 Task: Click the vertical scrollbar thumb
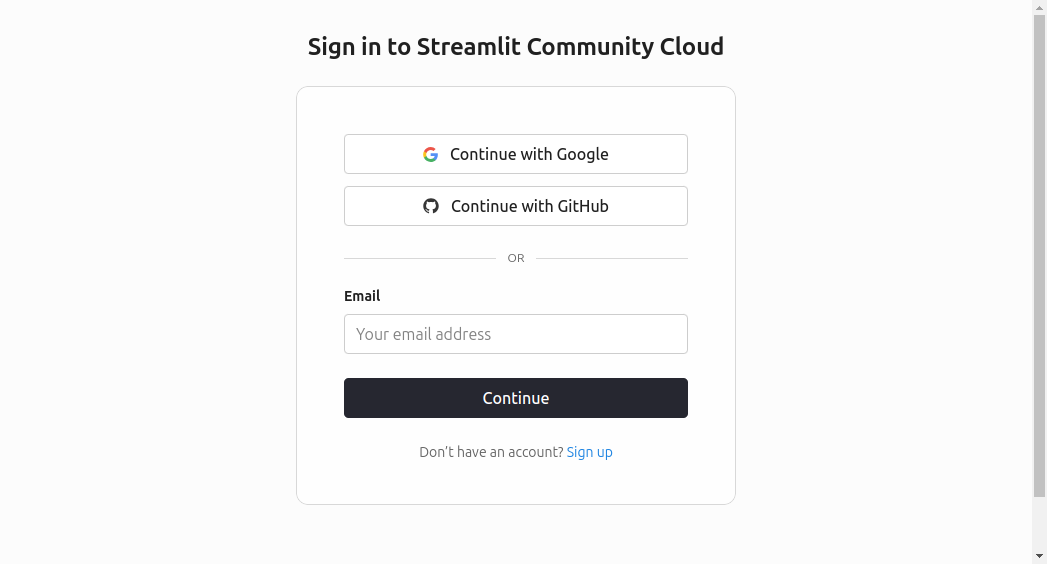(x=1039, y=250)
